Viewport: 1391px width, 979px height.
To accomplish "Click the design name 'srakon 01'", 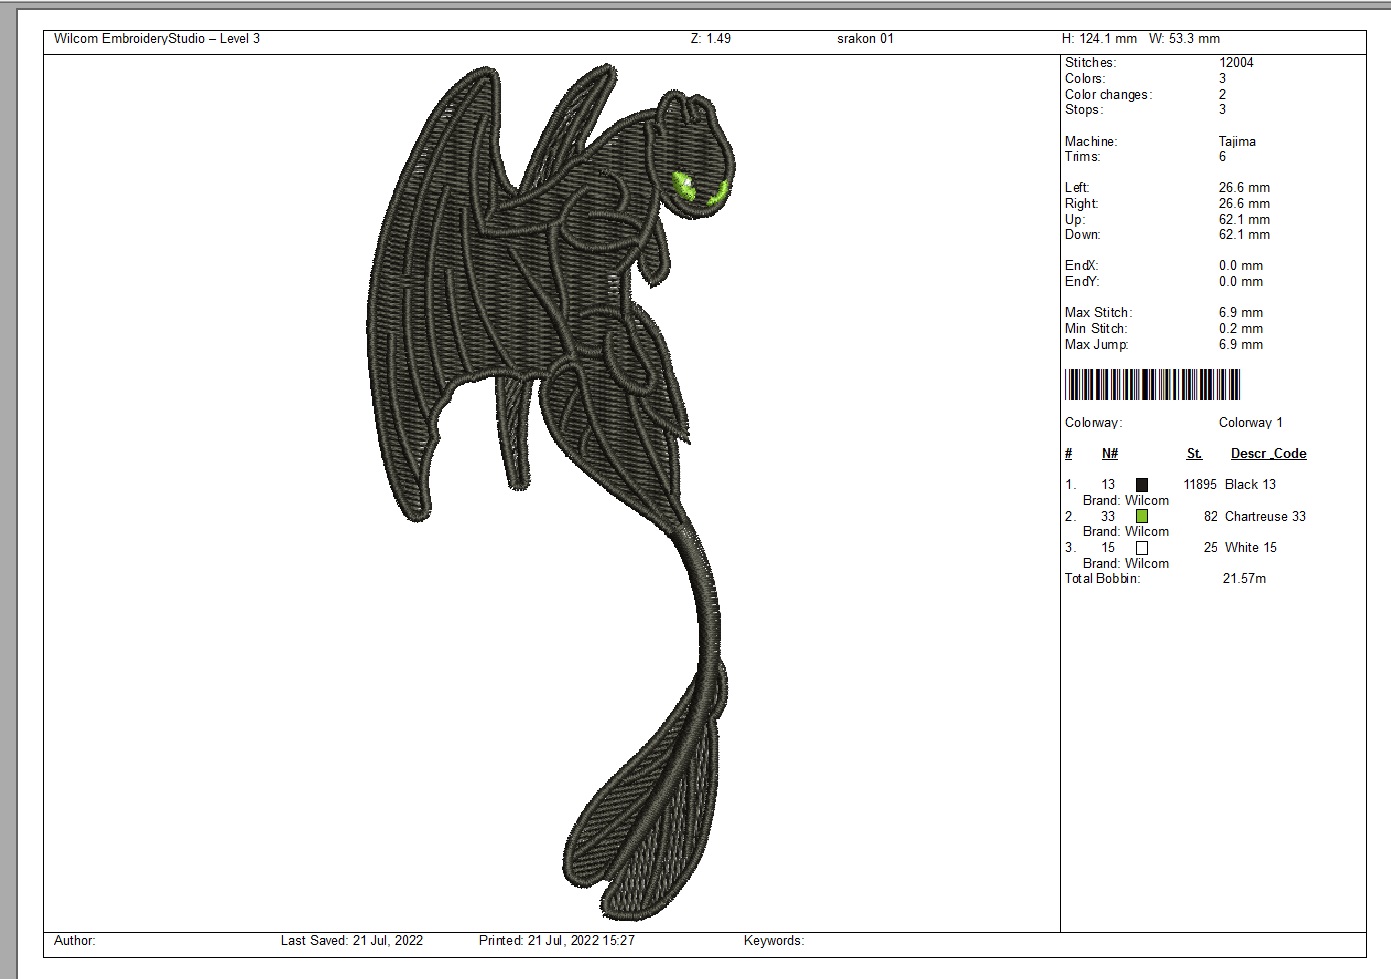I will 865,39.
